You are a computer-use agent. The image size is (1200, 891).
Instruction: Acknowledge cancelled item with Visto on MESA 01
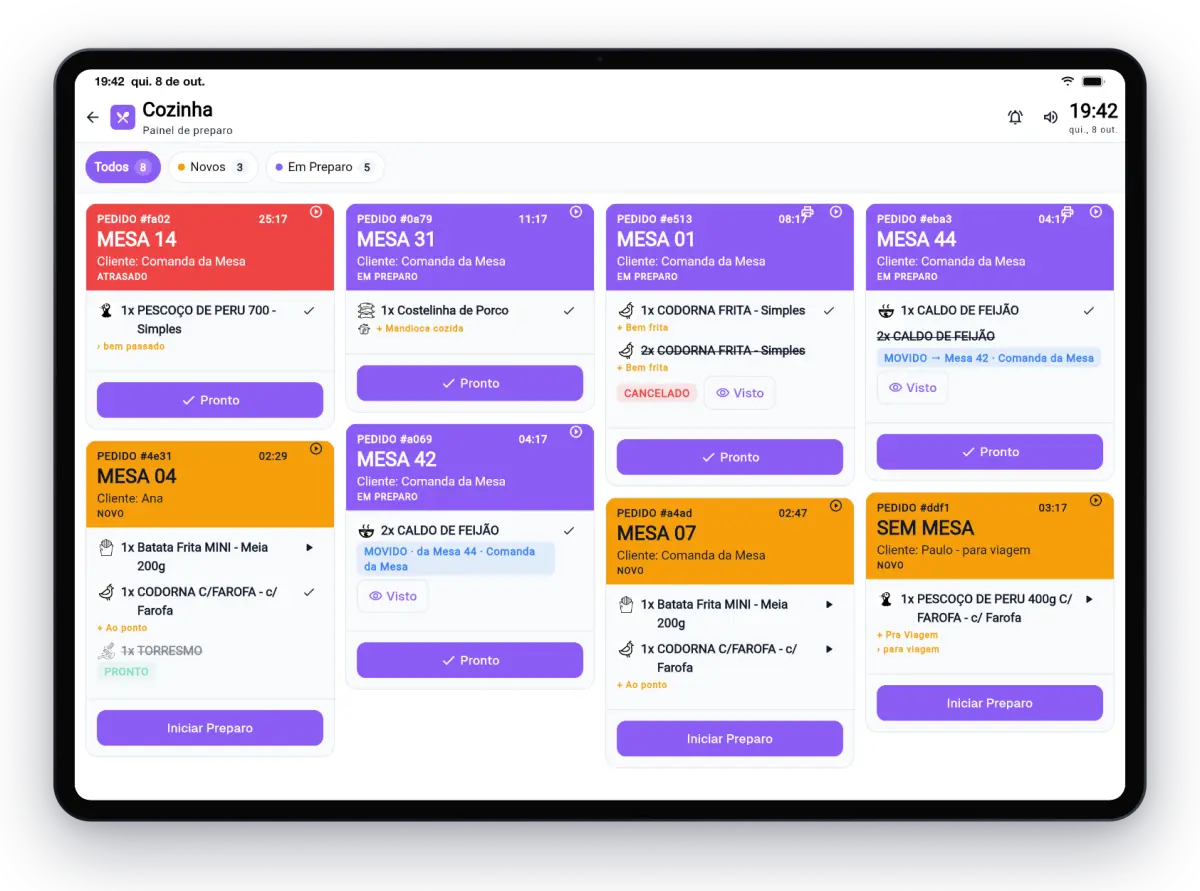pos(740,393)
